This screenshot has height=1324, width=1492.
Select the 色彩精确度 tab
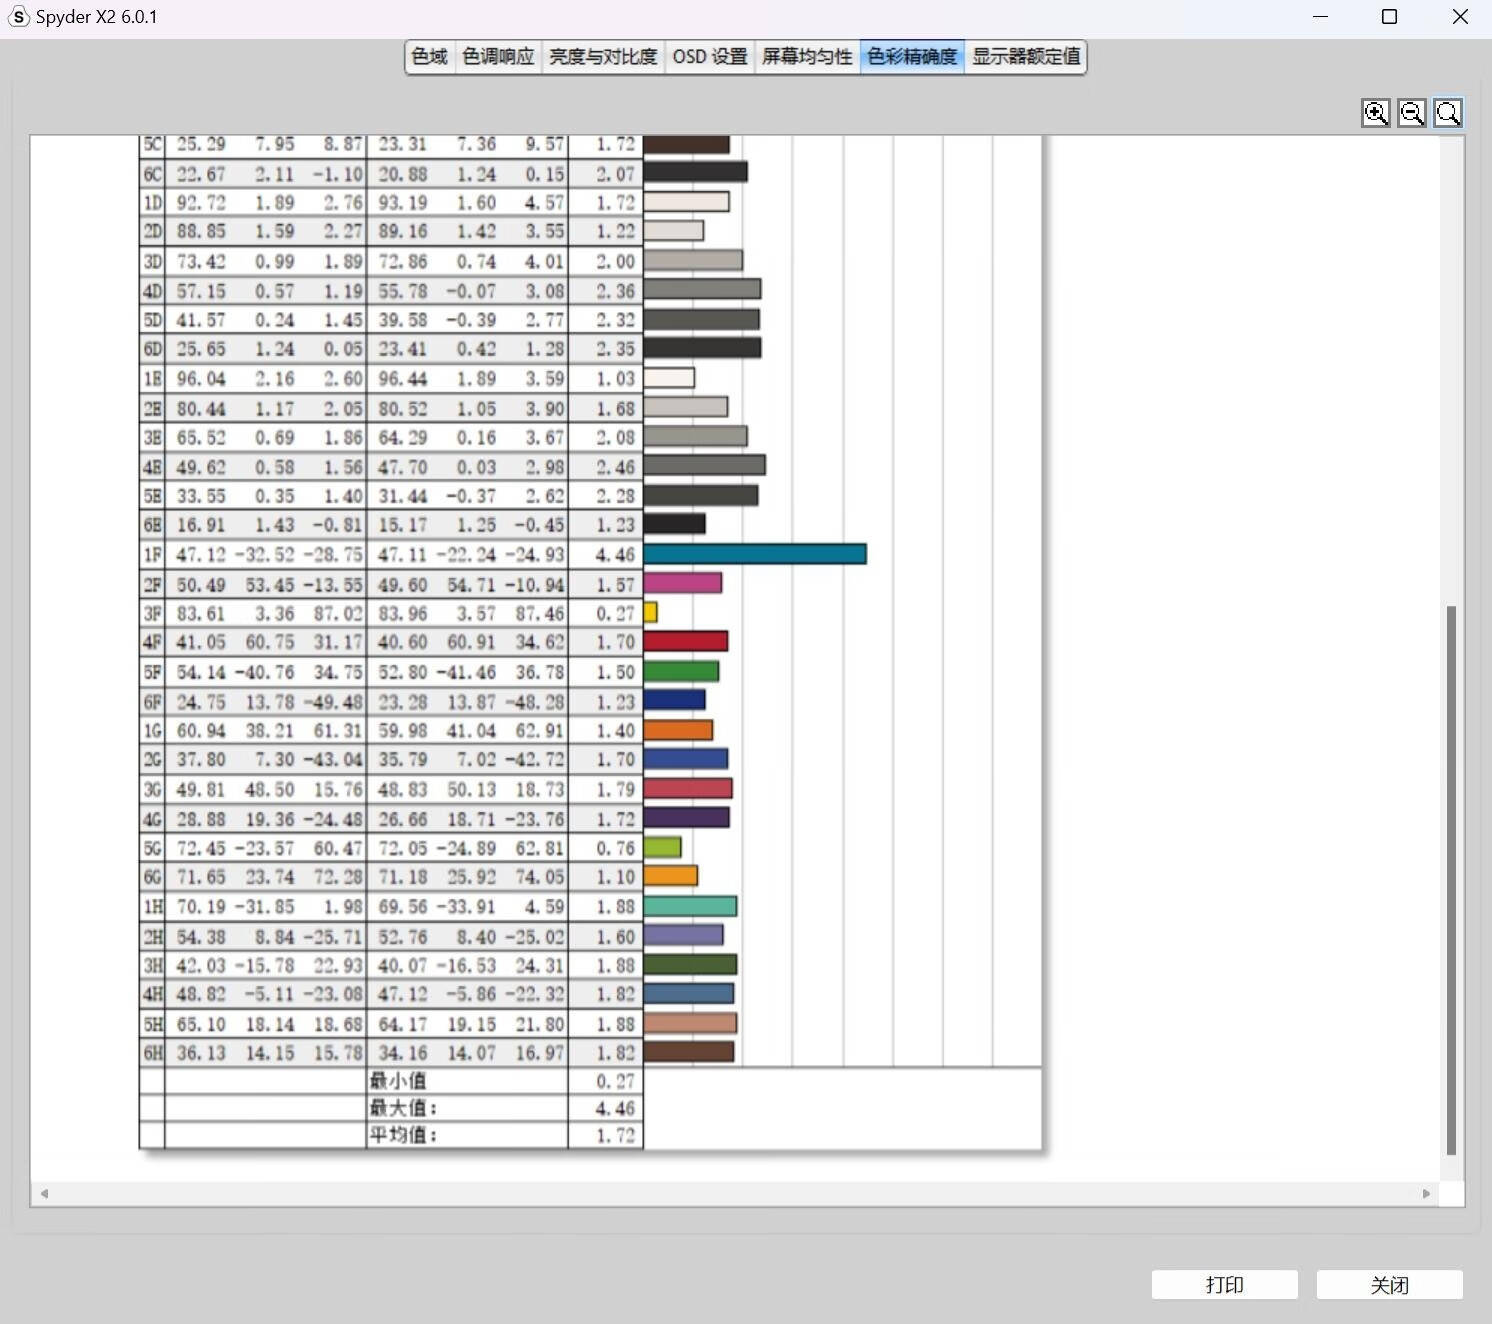[912, 57]
